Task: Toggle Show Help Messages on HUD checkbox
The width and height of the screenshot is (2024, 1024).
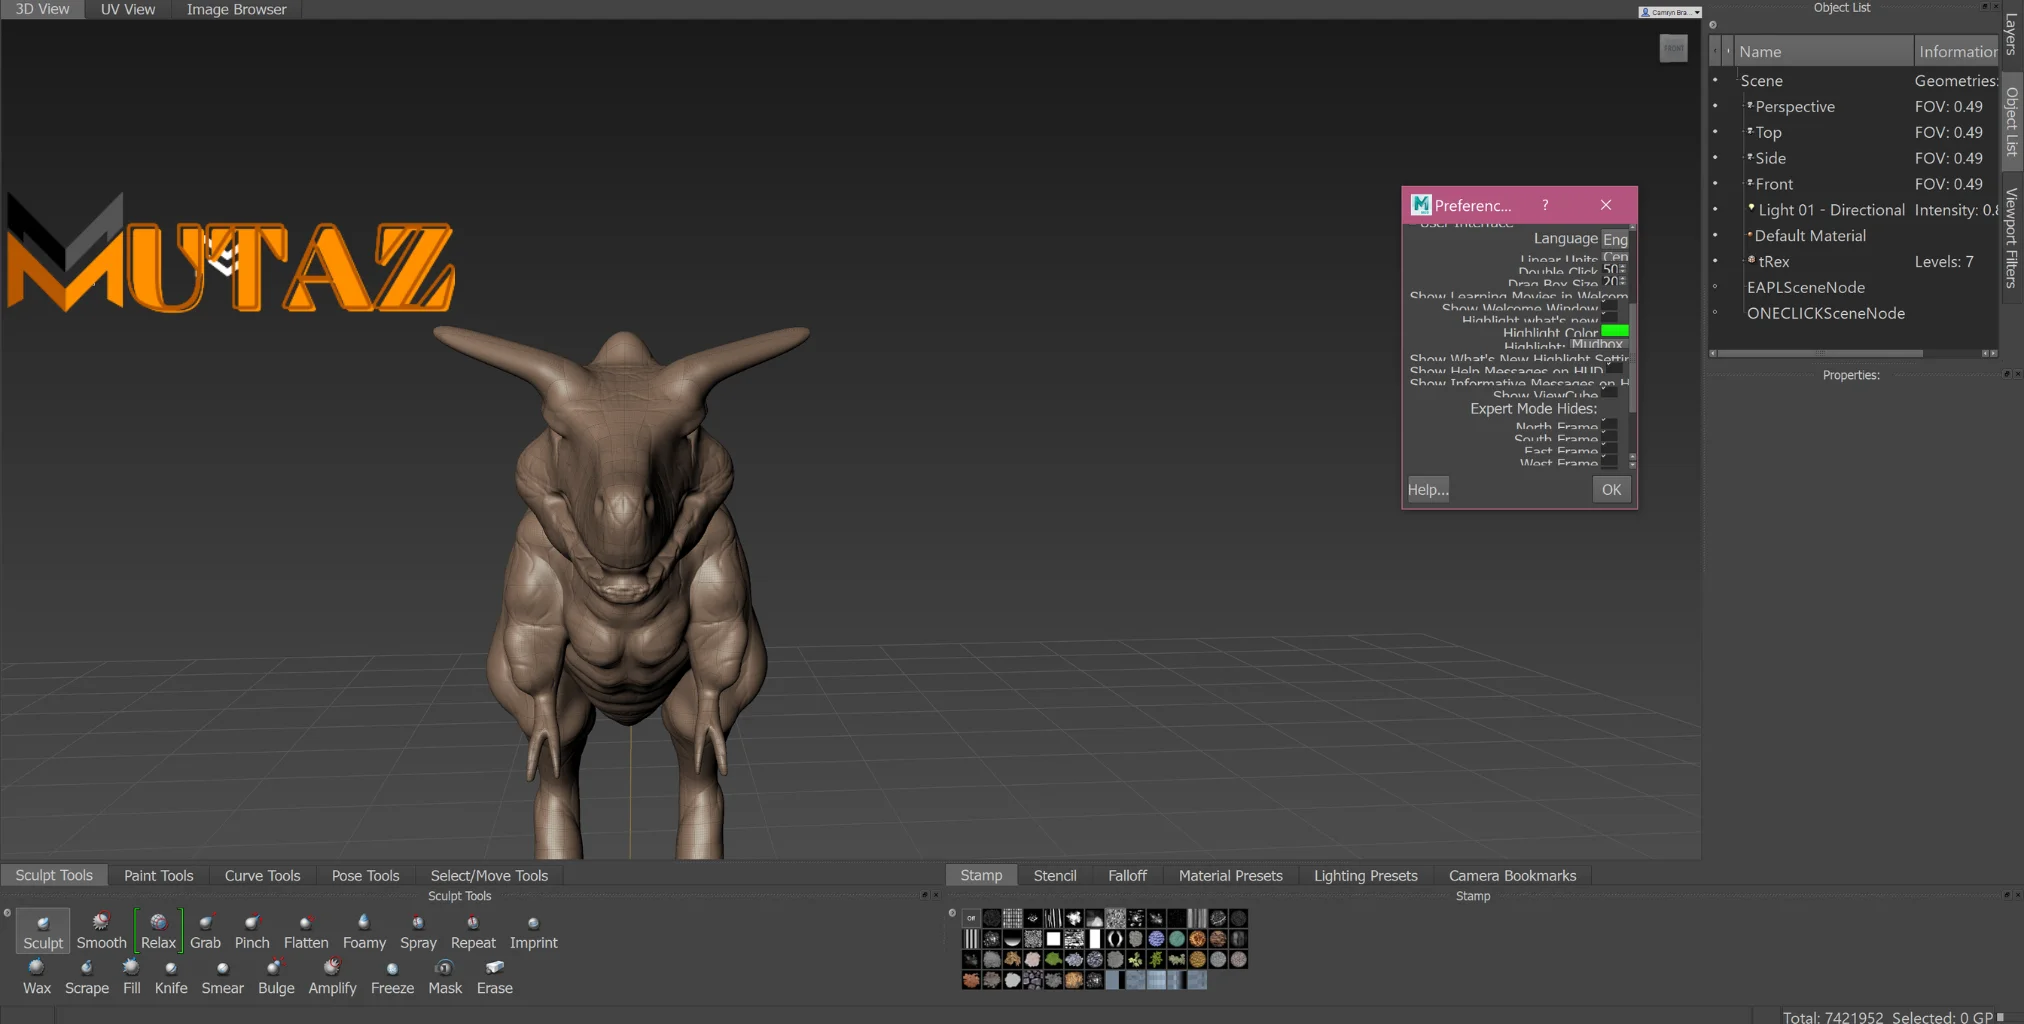Action: (x=1614, y=370)
